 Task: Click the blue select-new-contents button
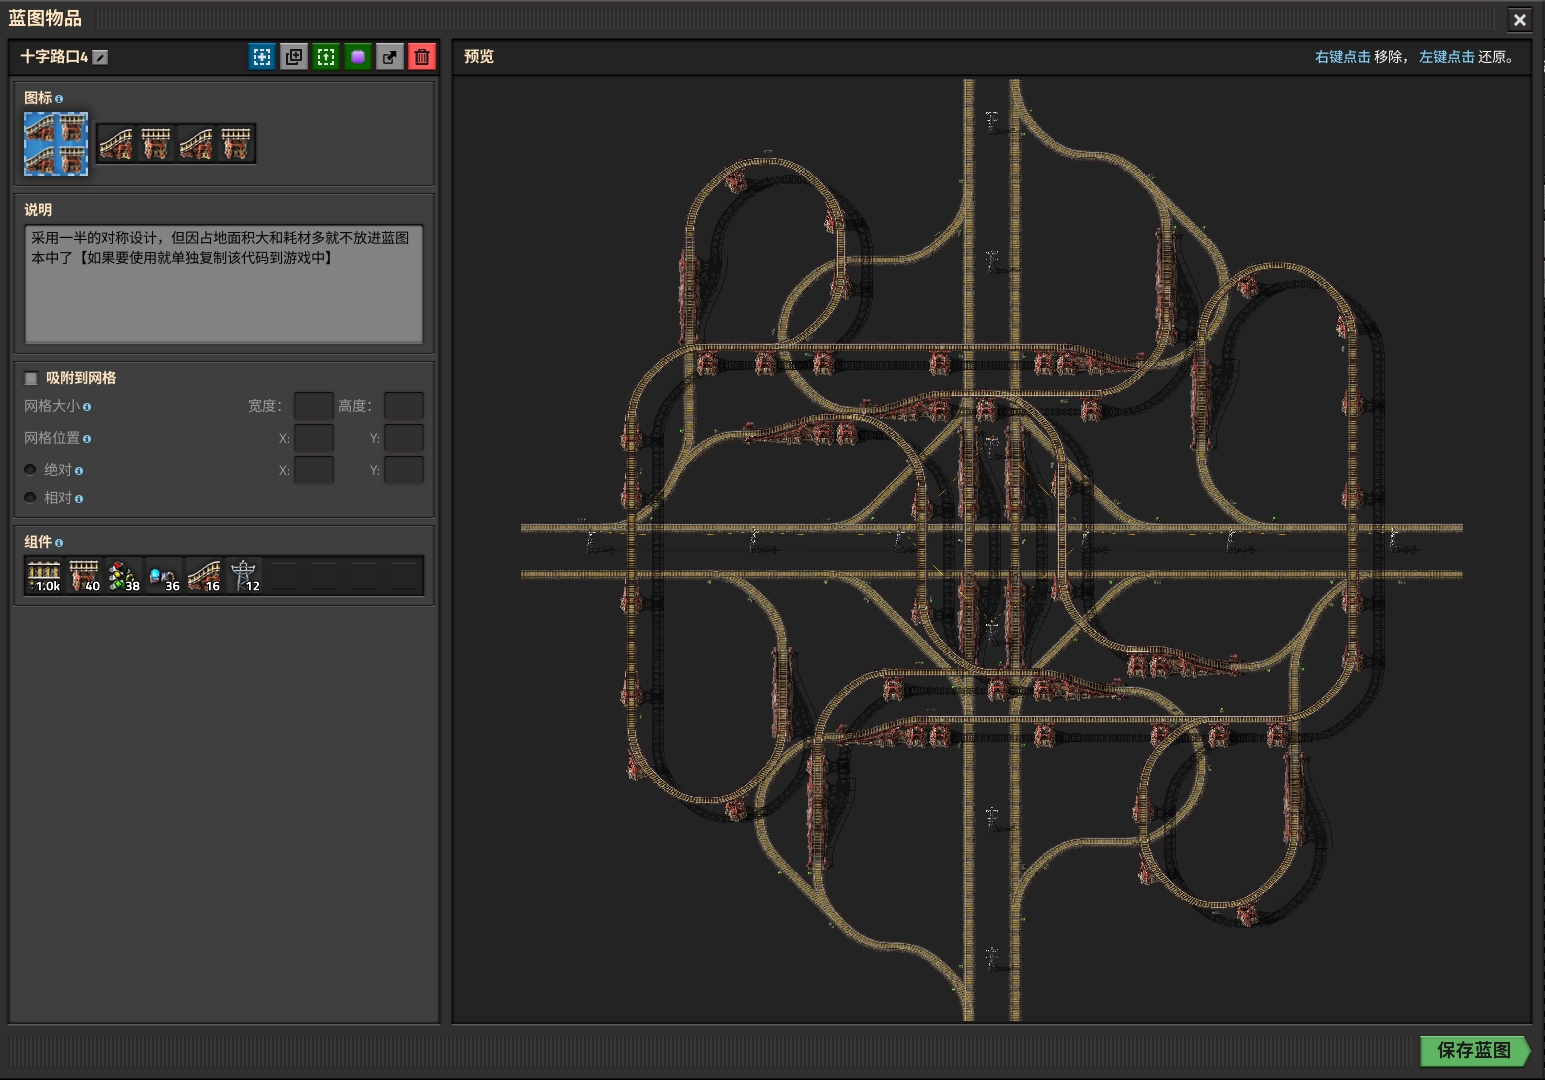(x=262, y=57)
